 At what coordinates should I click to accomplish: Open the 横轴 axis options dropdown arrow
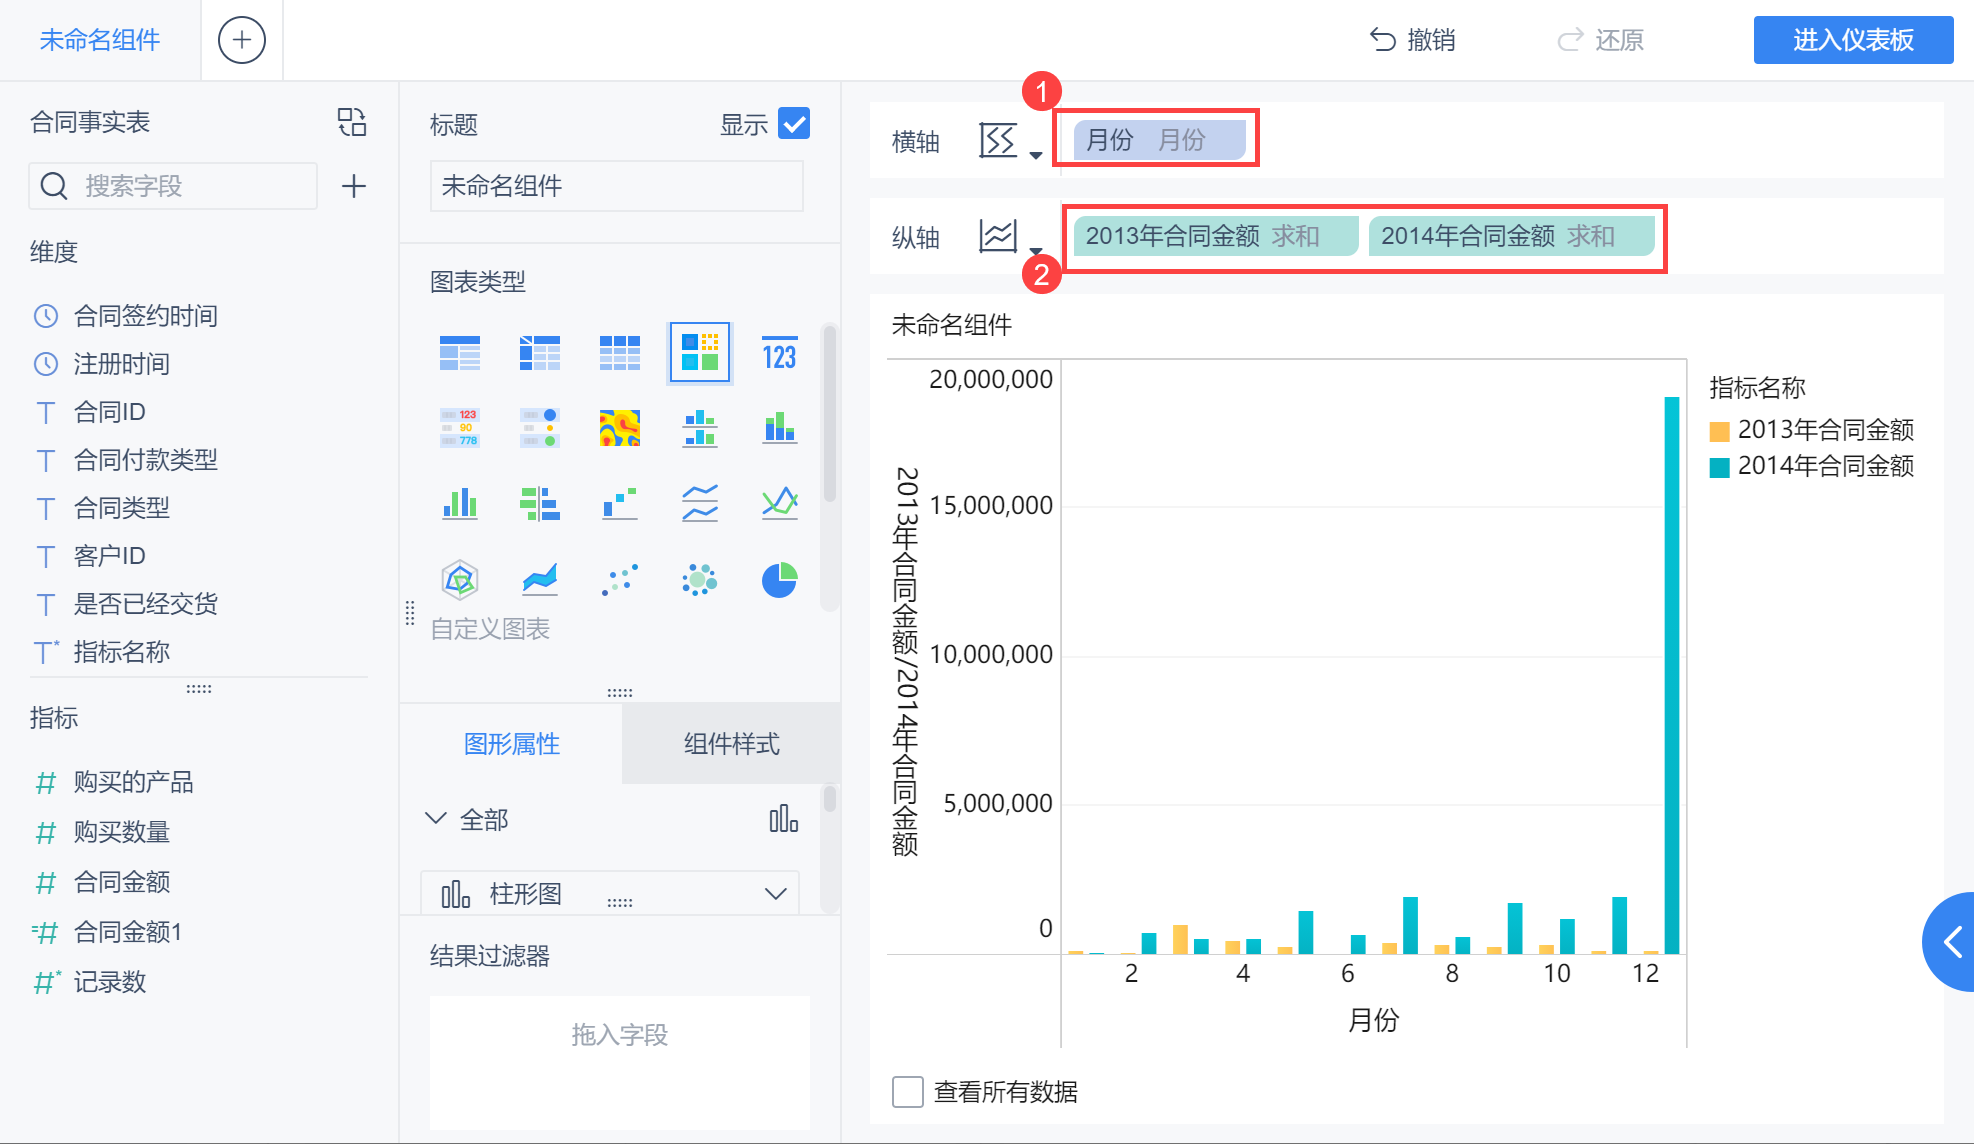click(1036, 154)
